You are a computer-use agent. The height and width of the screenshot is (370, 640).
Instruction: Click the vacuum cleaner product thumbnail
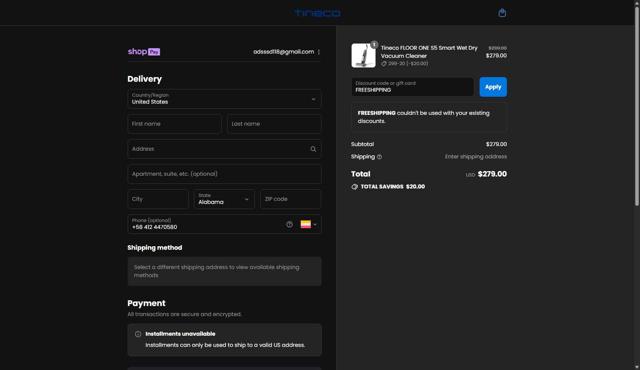pyautogui.click(x=363, y=55)
